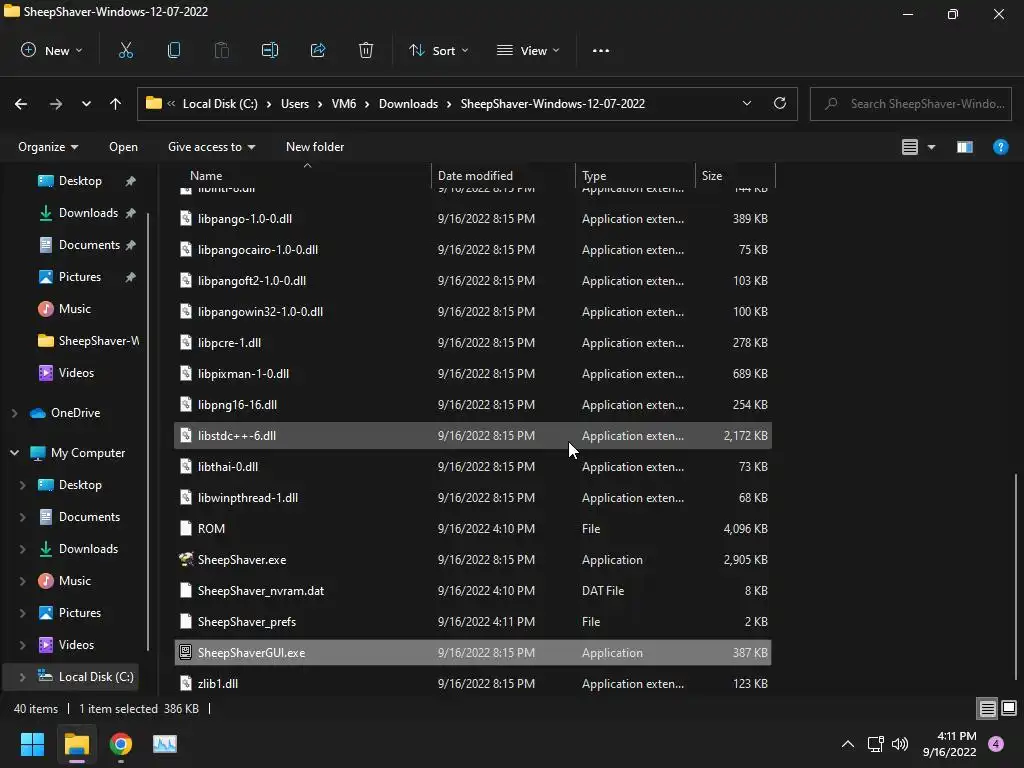Click the Cut scissors icon

coord(125,50)
